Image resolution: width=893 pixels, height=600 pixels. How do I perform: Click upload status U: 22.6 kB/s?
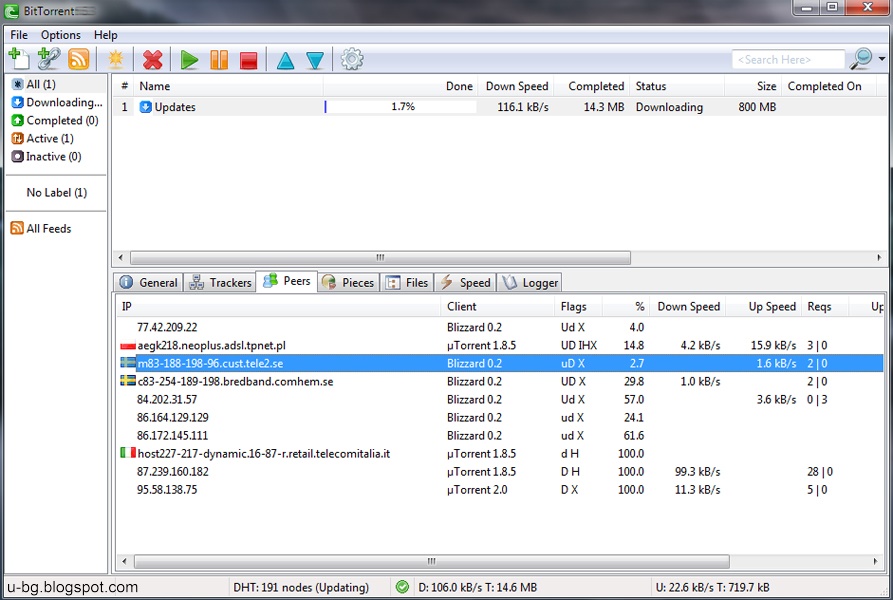[x=712, y=587]
